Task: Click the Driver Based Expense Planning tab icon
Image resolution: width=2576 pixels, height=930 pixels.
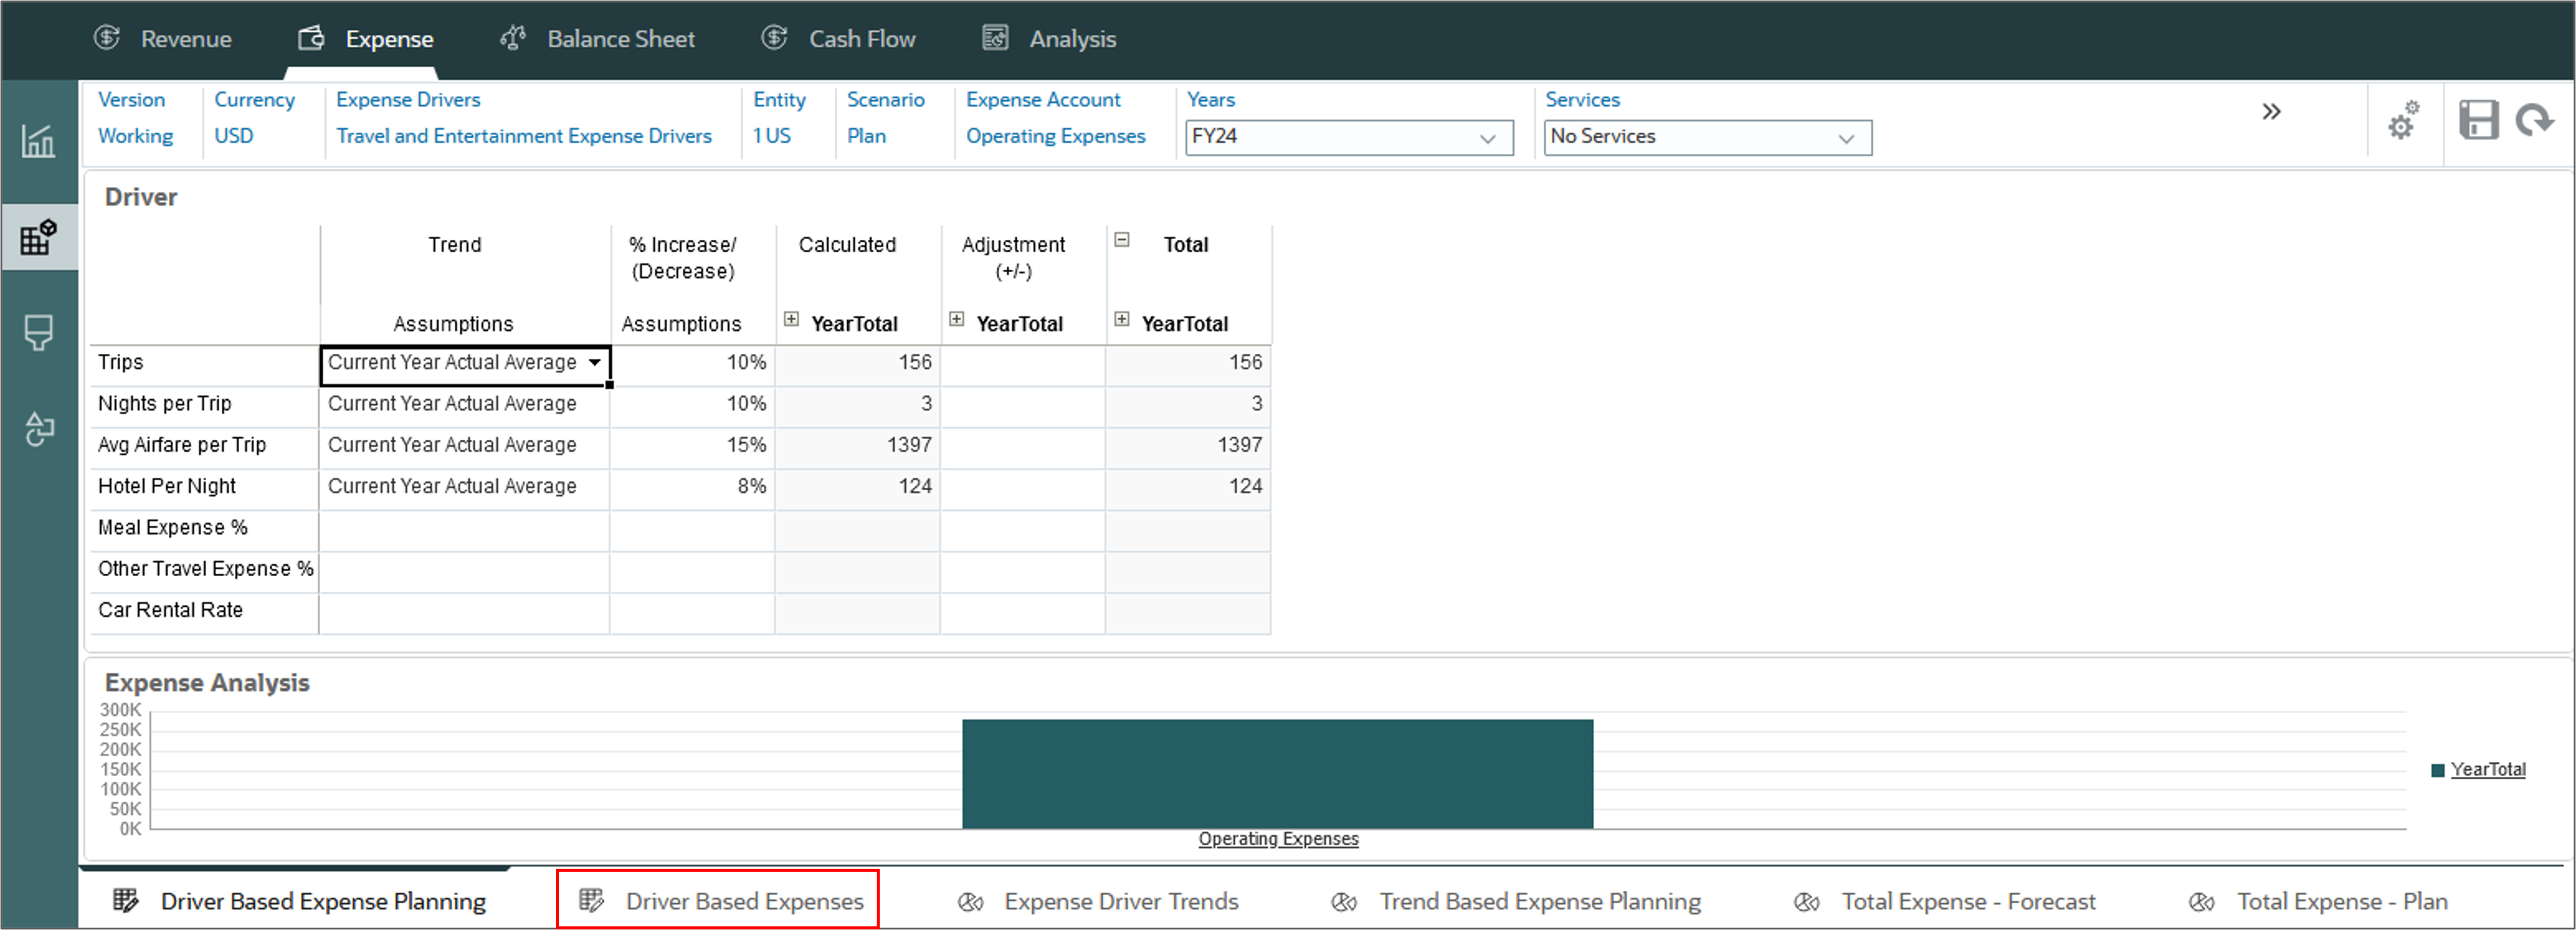Action: 125,900
